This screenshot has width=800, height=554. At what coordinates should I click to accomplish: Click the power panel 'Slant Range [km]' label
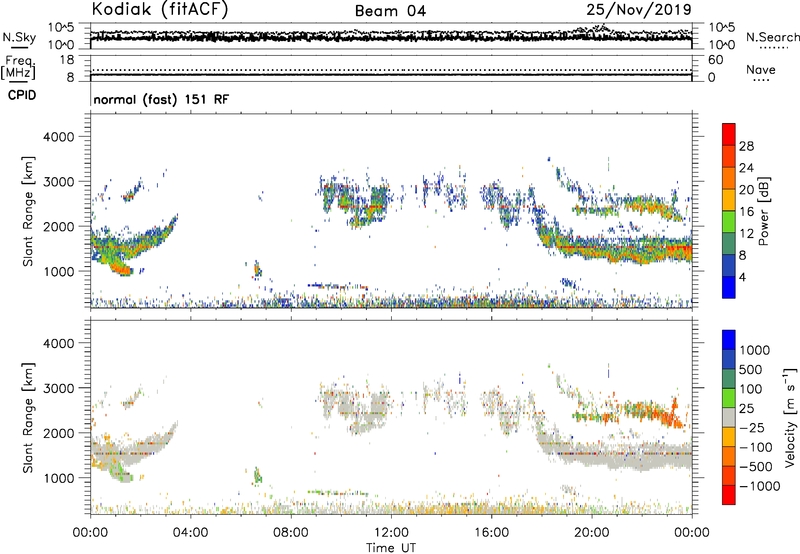tap(28, 211)
